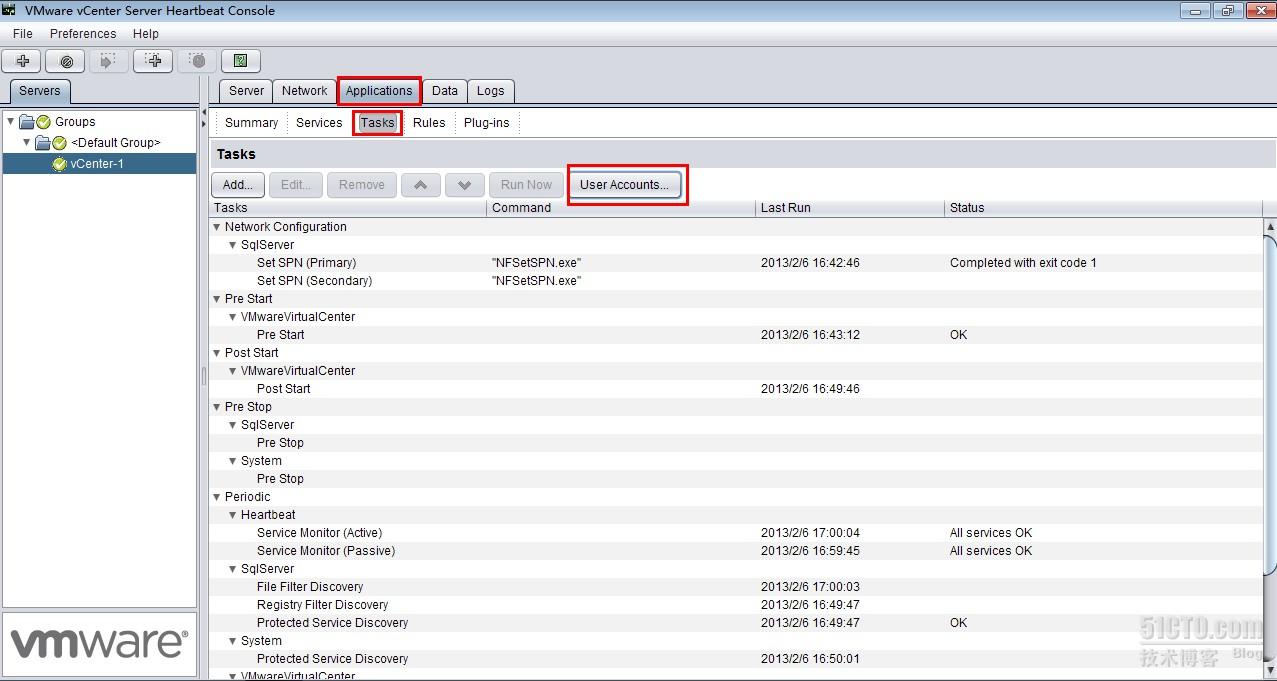Select vCenter-1 server in tree
1277x681 pixels.
[x=97, y=164]
